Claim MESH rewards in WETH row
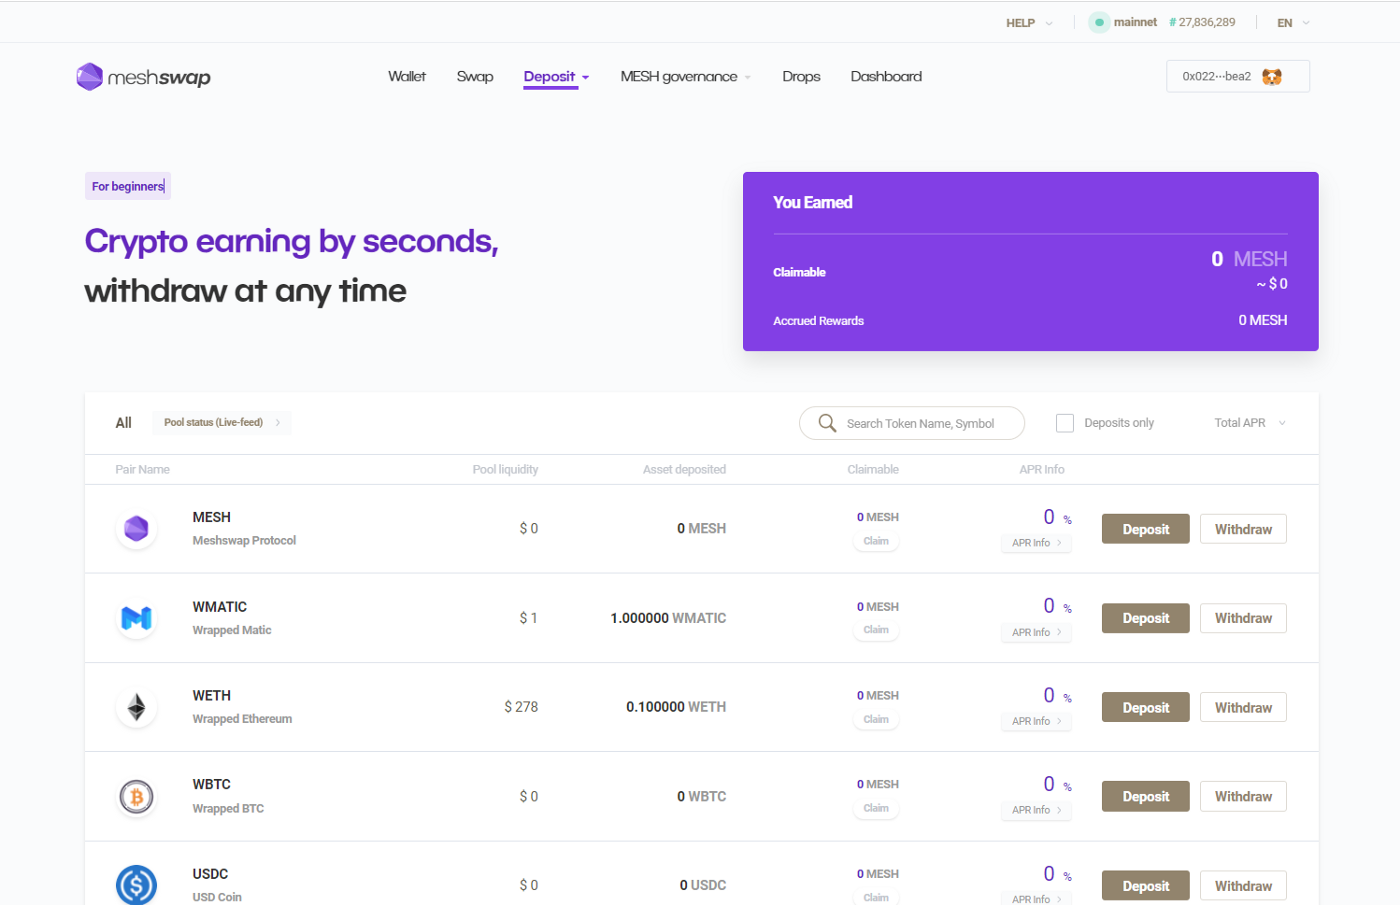 click(876, 719)
